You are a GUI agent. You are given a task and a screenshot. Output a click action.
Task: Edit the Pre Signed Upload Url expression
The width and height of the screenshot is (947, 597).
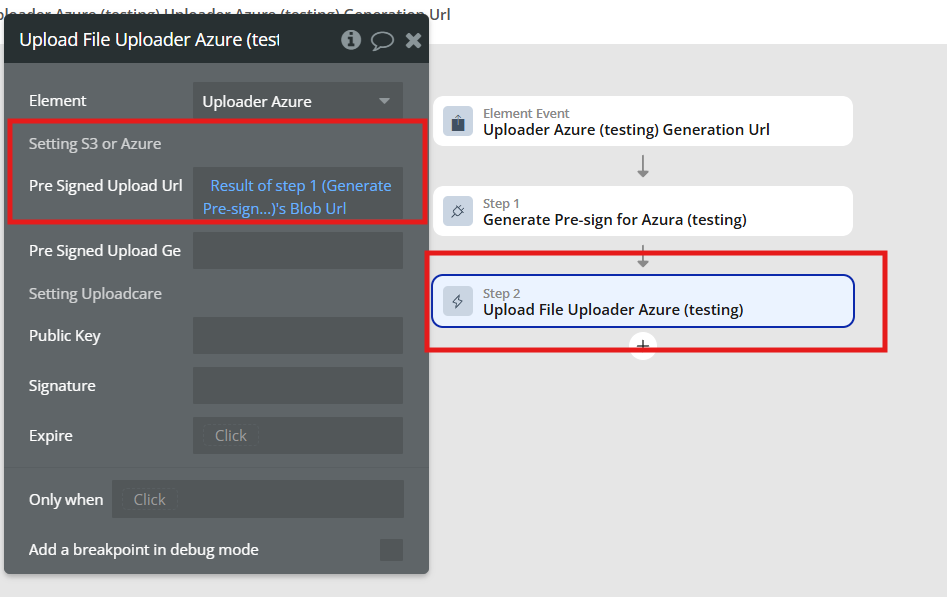(x=298, y=197)
